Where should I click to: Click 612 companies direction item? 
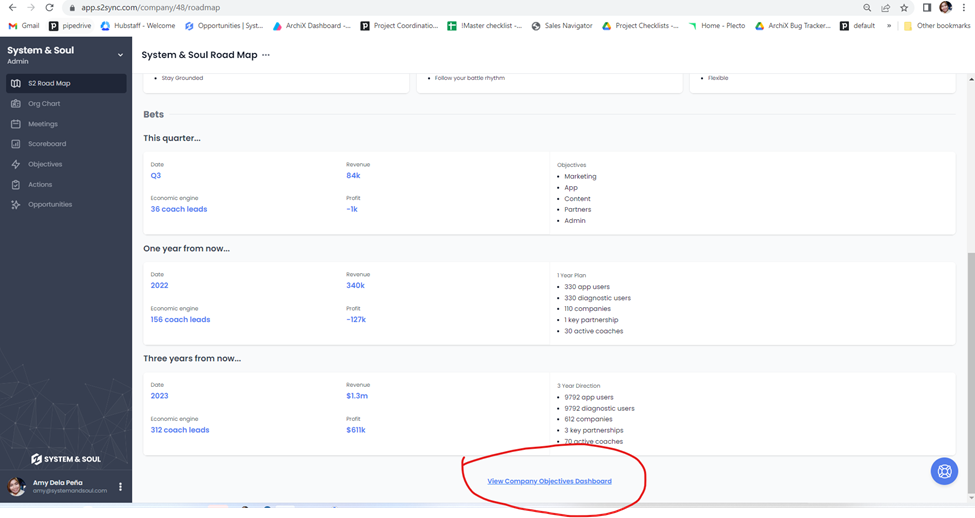click(588, 419)
